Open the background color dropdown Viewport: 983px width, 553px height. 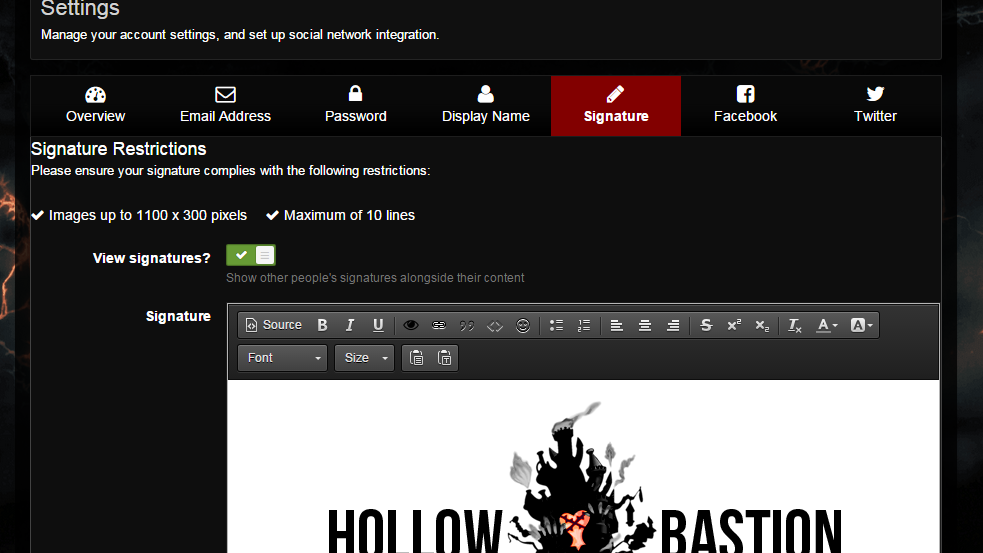(x=861, y=325)
